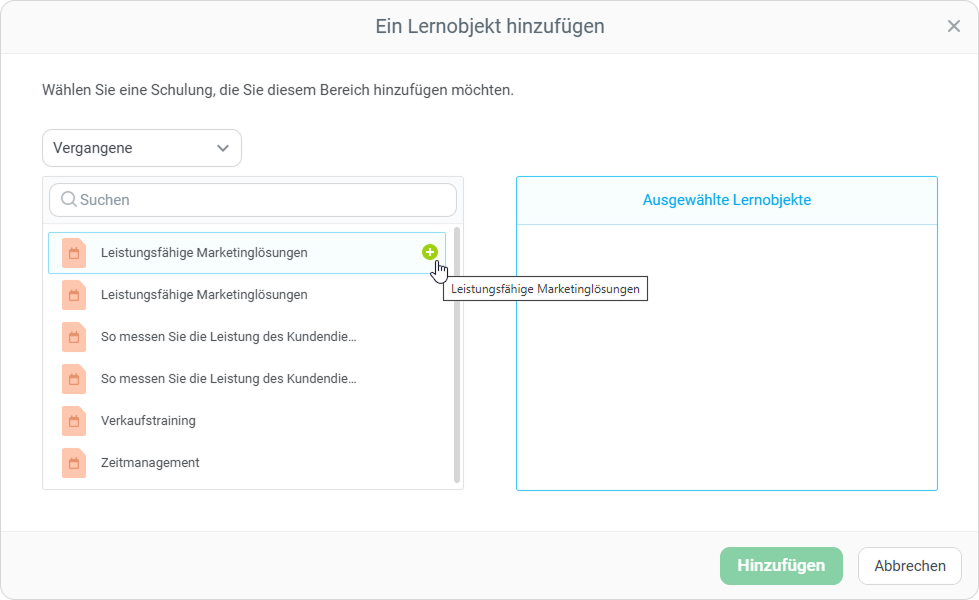Select the second Leistungsfähige Marketinglösungen entry text
This screenshot has width=979, height=600.
[x=204, y=295]
